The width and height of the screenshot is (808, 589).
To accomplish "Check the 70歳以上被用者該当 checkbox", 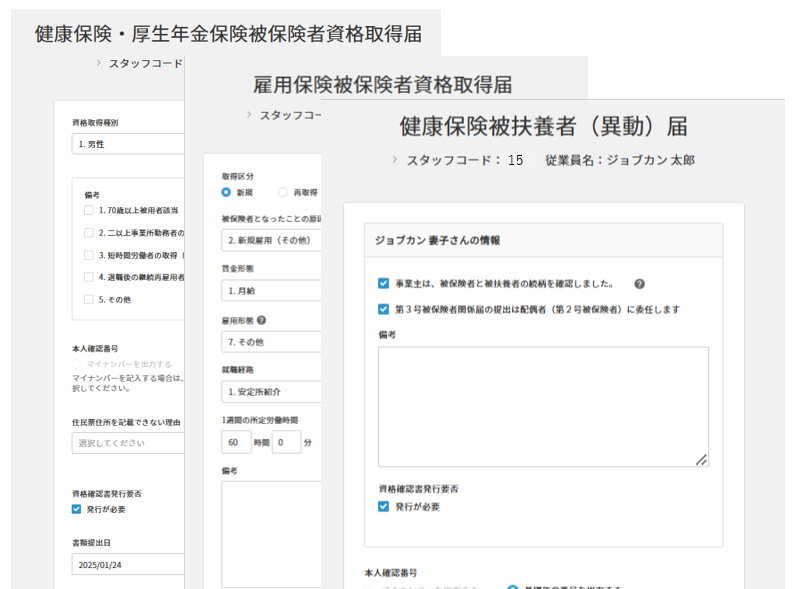I will click(89, 211).
